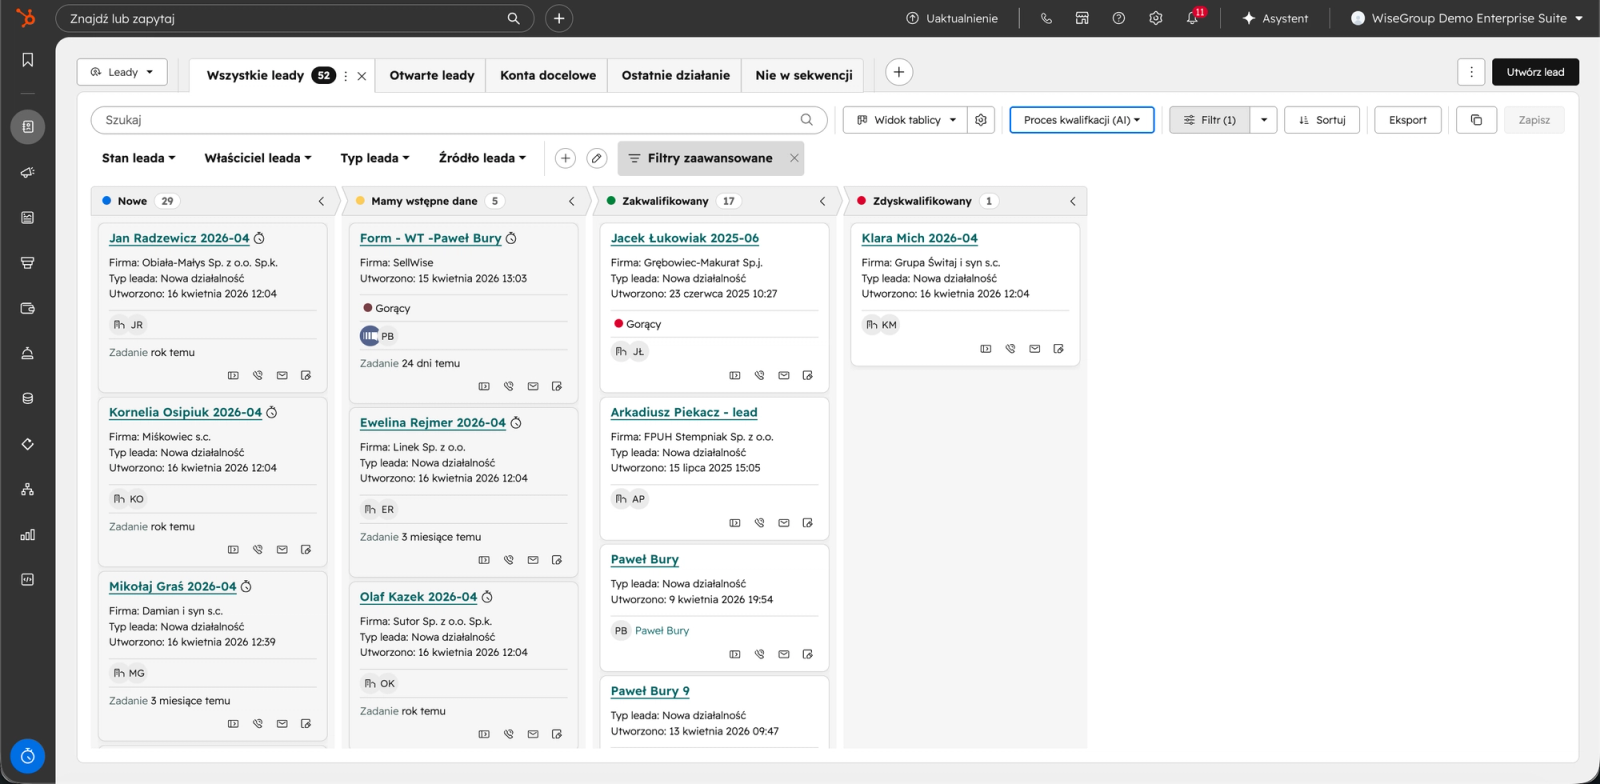This screenshot has height=784, width=1600.
Task: Open Asystent AI assistant
Action: [1275, 18]
